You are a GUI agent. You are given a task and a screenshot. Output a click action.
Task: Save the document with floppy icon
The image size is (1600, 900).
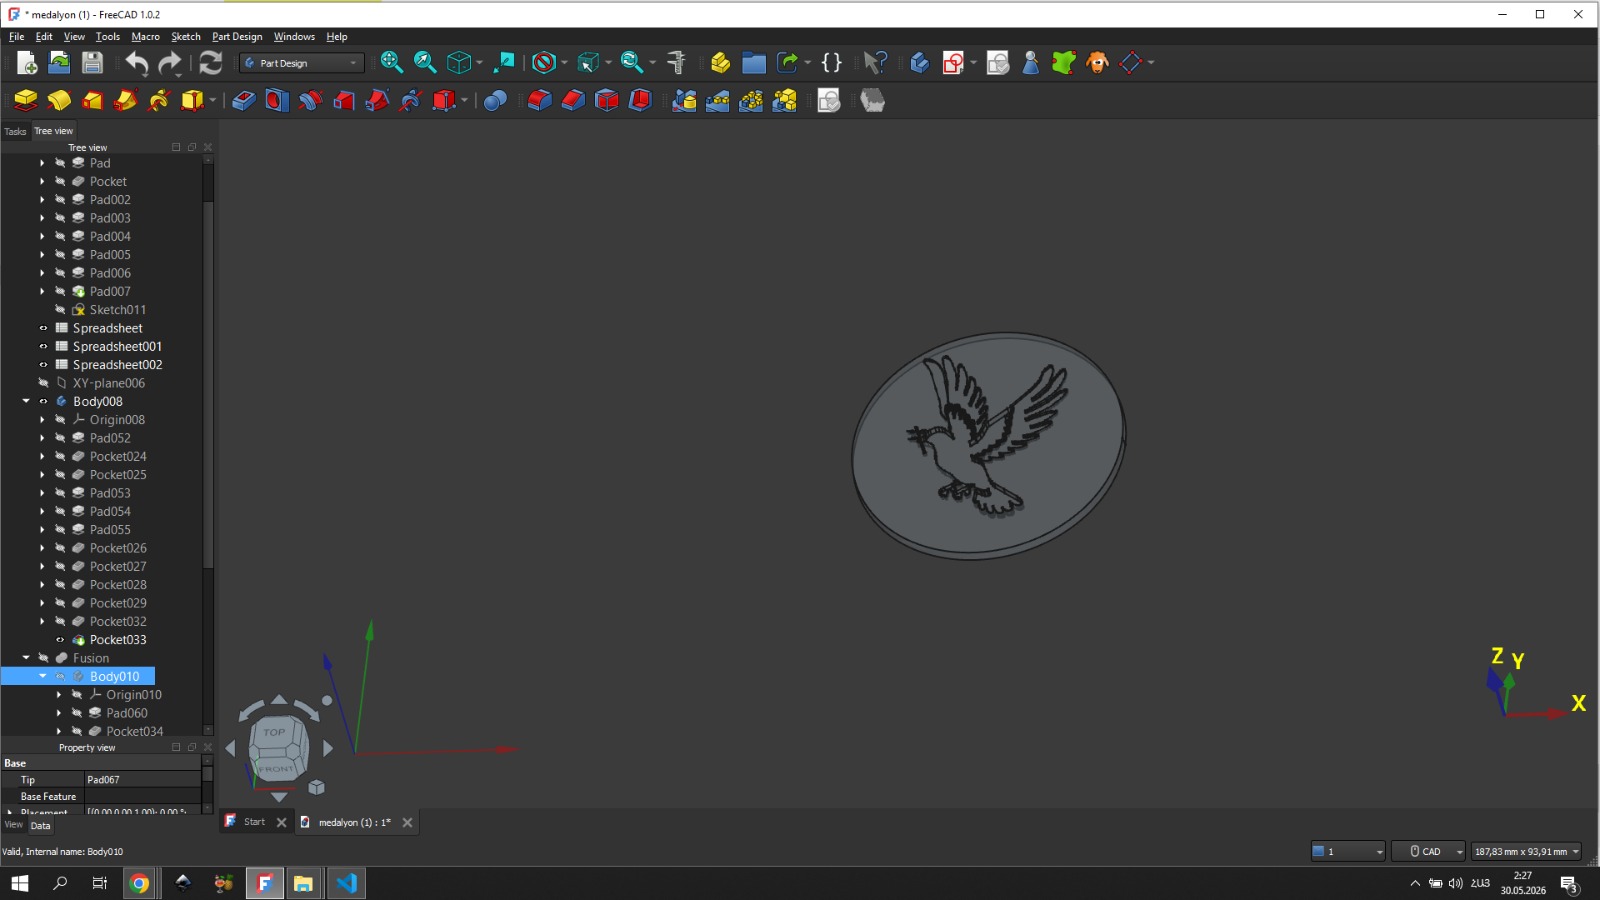(x=92, y=63)
